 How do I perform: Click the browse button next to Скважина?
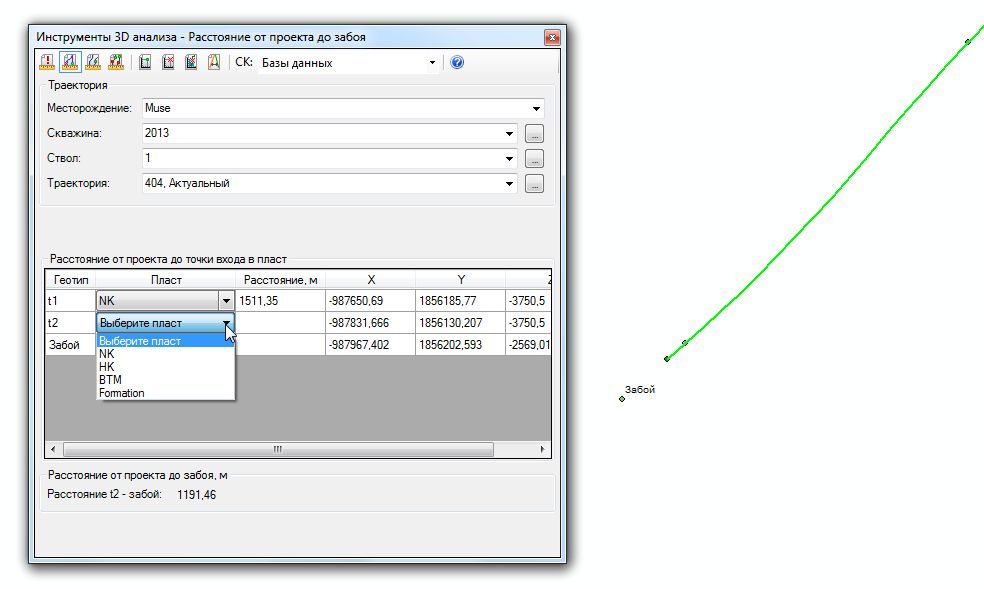(x=534, y=133)
